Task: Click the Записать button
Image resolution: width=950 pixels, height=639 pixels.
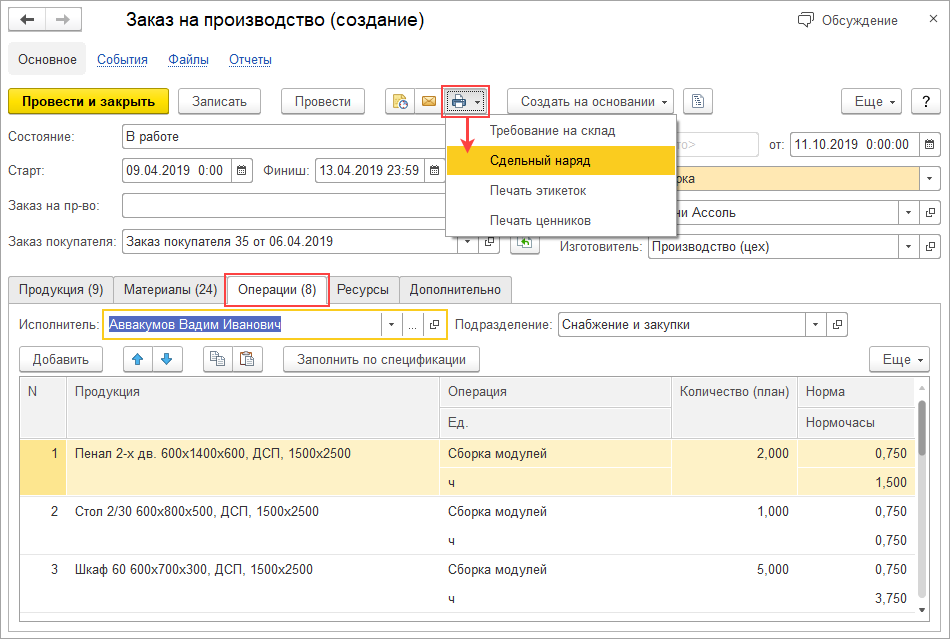Action: point(219,101)
